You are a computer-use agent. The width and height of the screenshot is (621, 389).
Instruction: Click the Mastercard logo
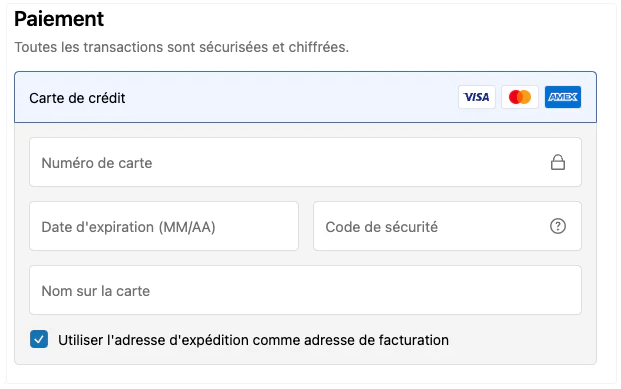point(520,97)
